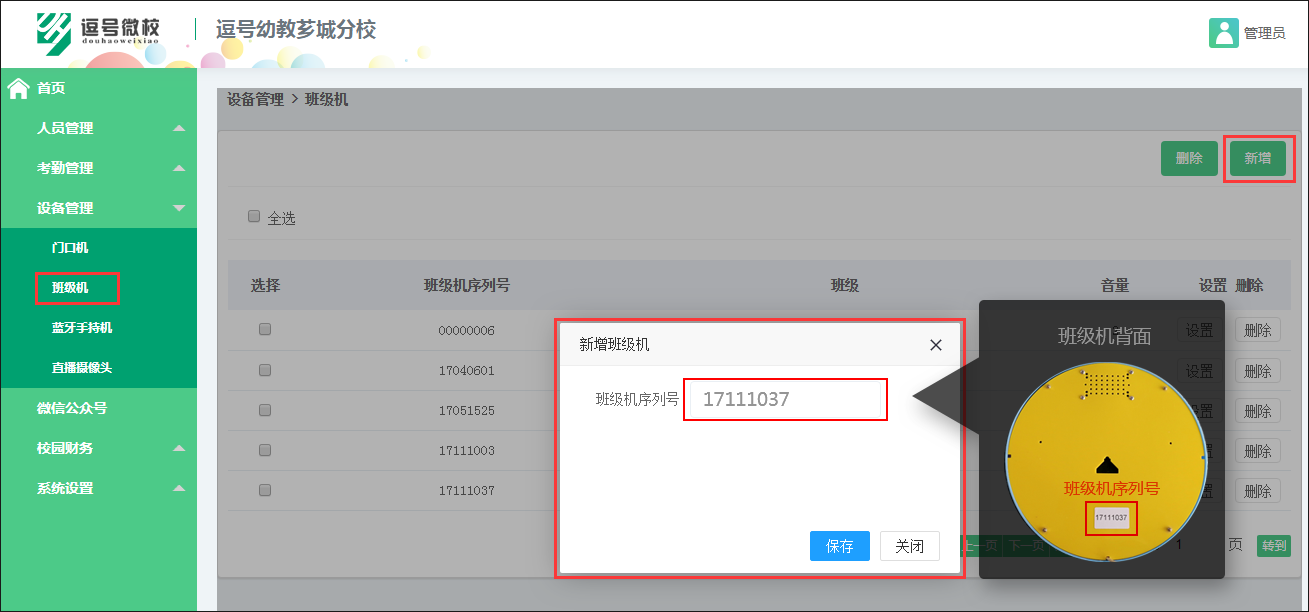Select the 门口机 sidebar item
This screenshot has width=1309, height=612.
(x=78, y=247)
